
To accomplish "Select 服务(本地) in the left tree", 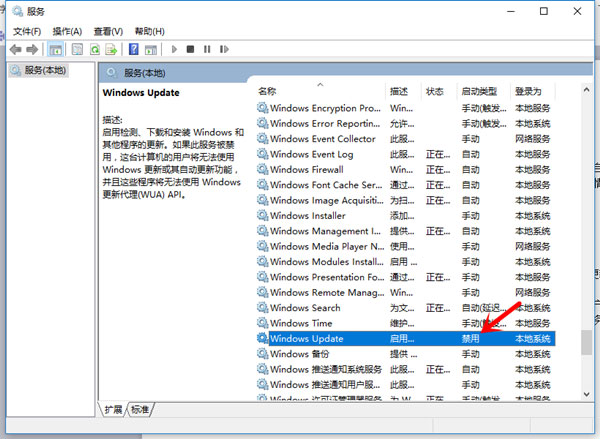I will 39,70.
